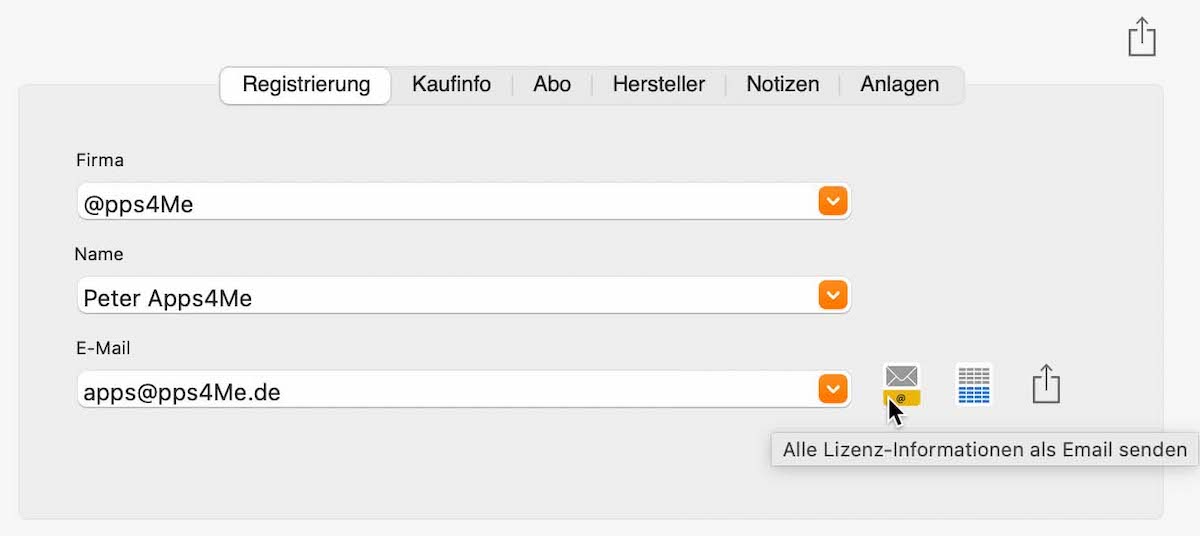This screenshot has height=536, width=1200.
Task: Click the share icon beside the table icon
Action: 1045,384
